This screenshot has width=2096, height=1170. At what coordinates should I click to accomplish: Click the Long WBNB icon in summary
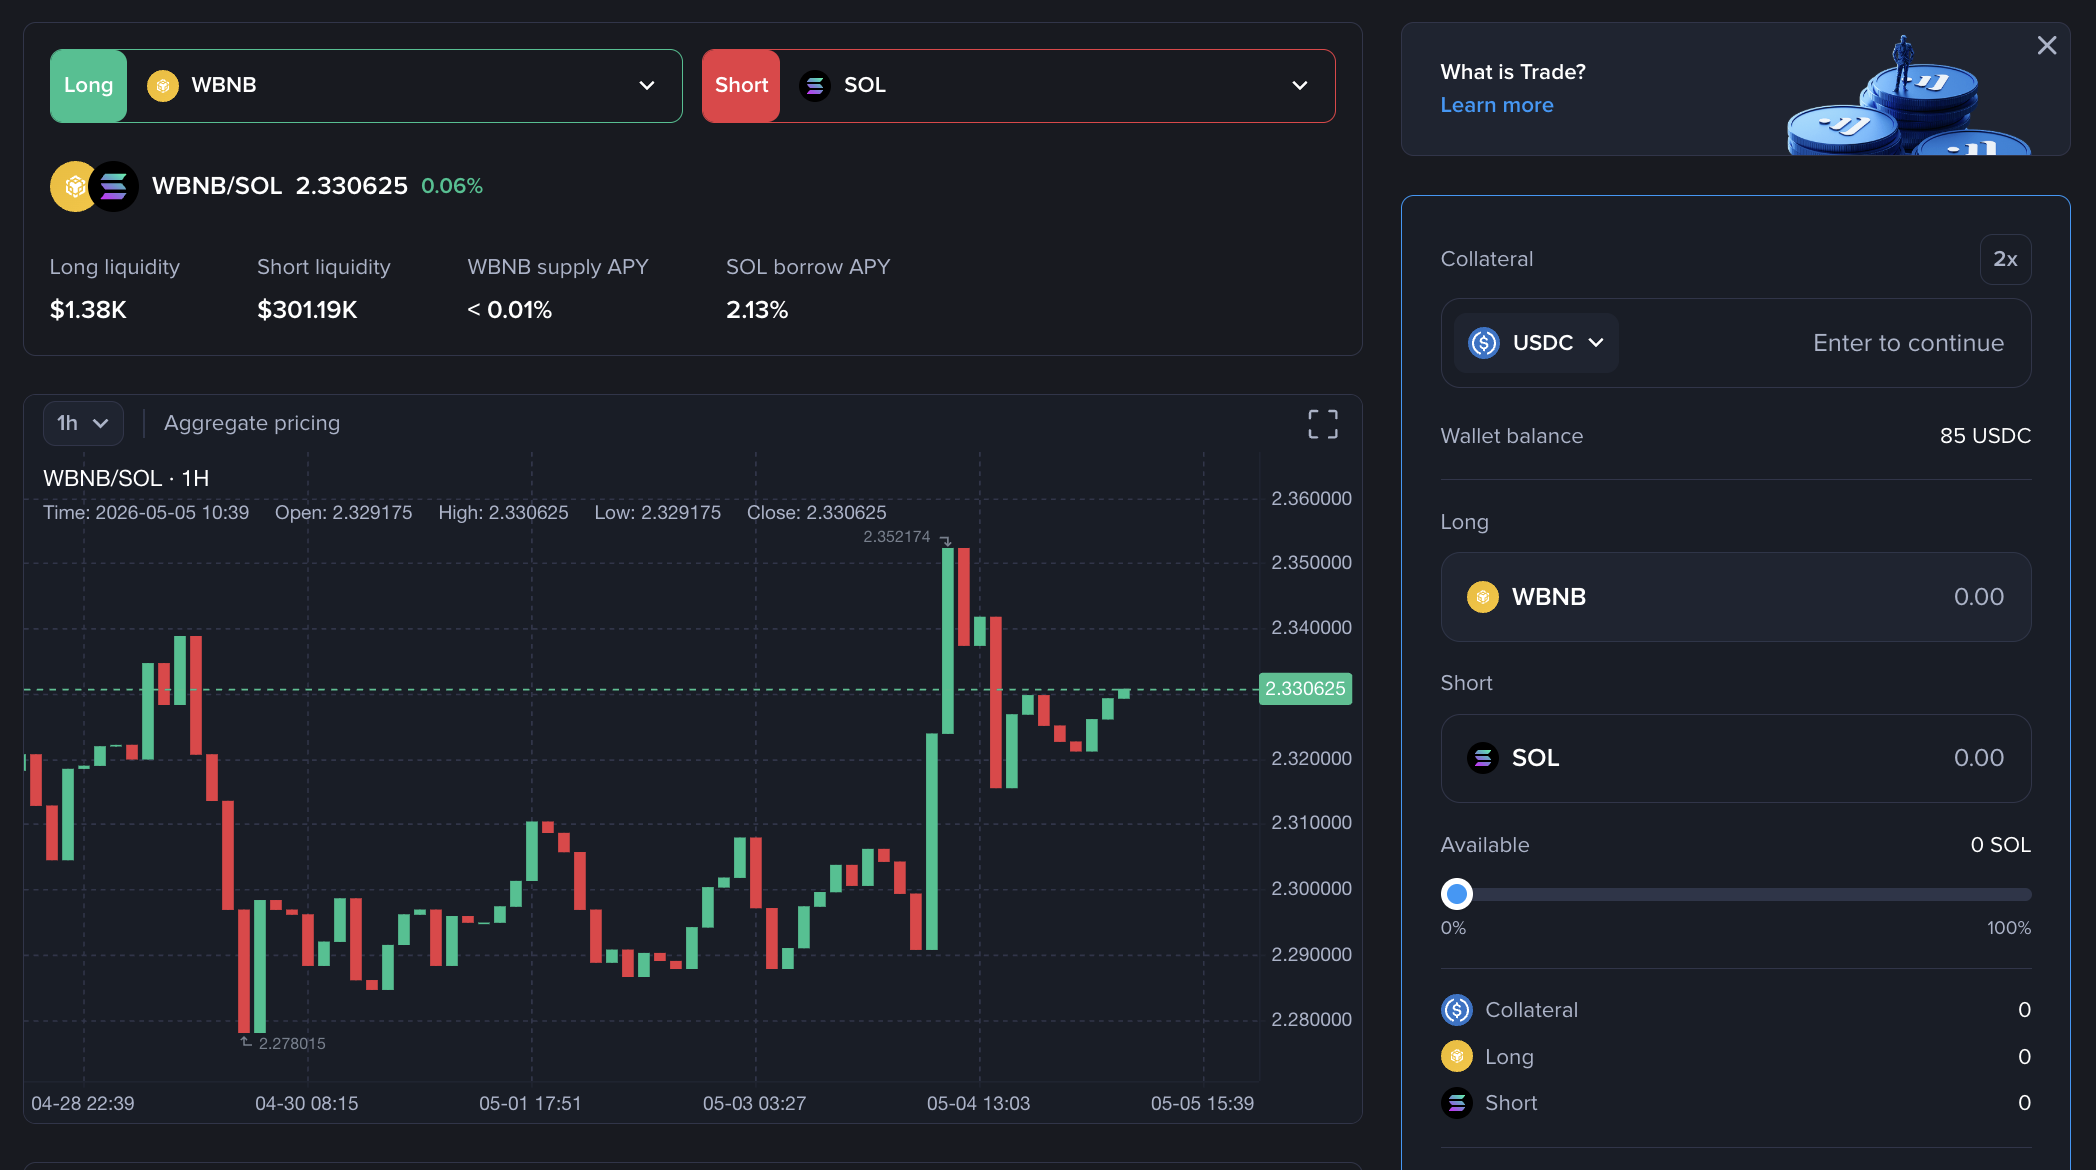(x=1457, y=1056)
